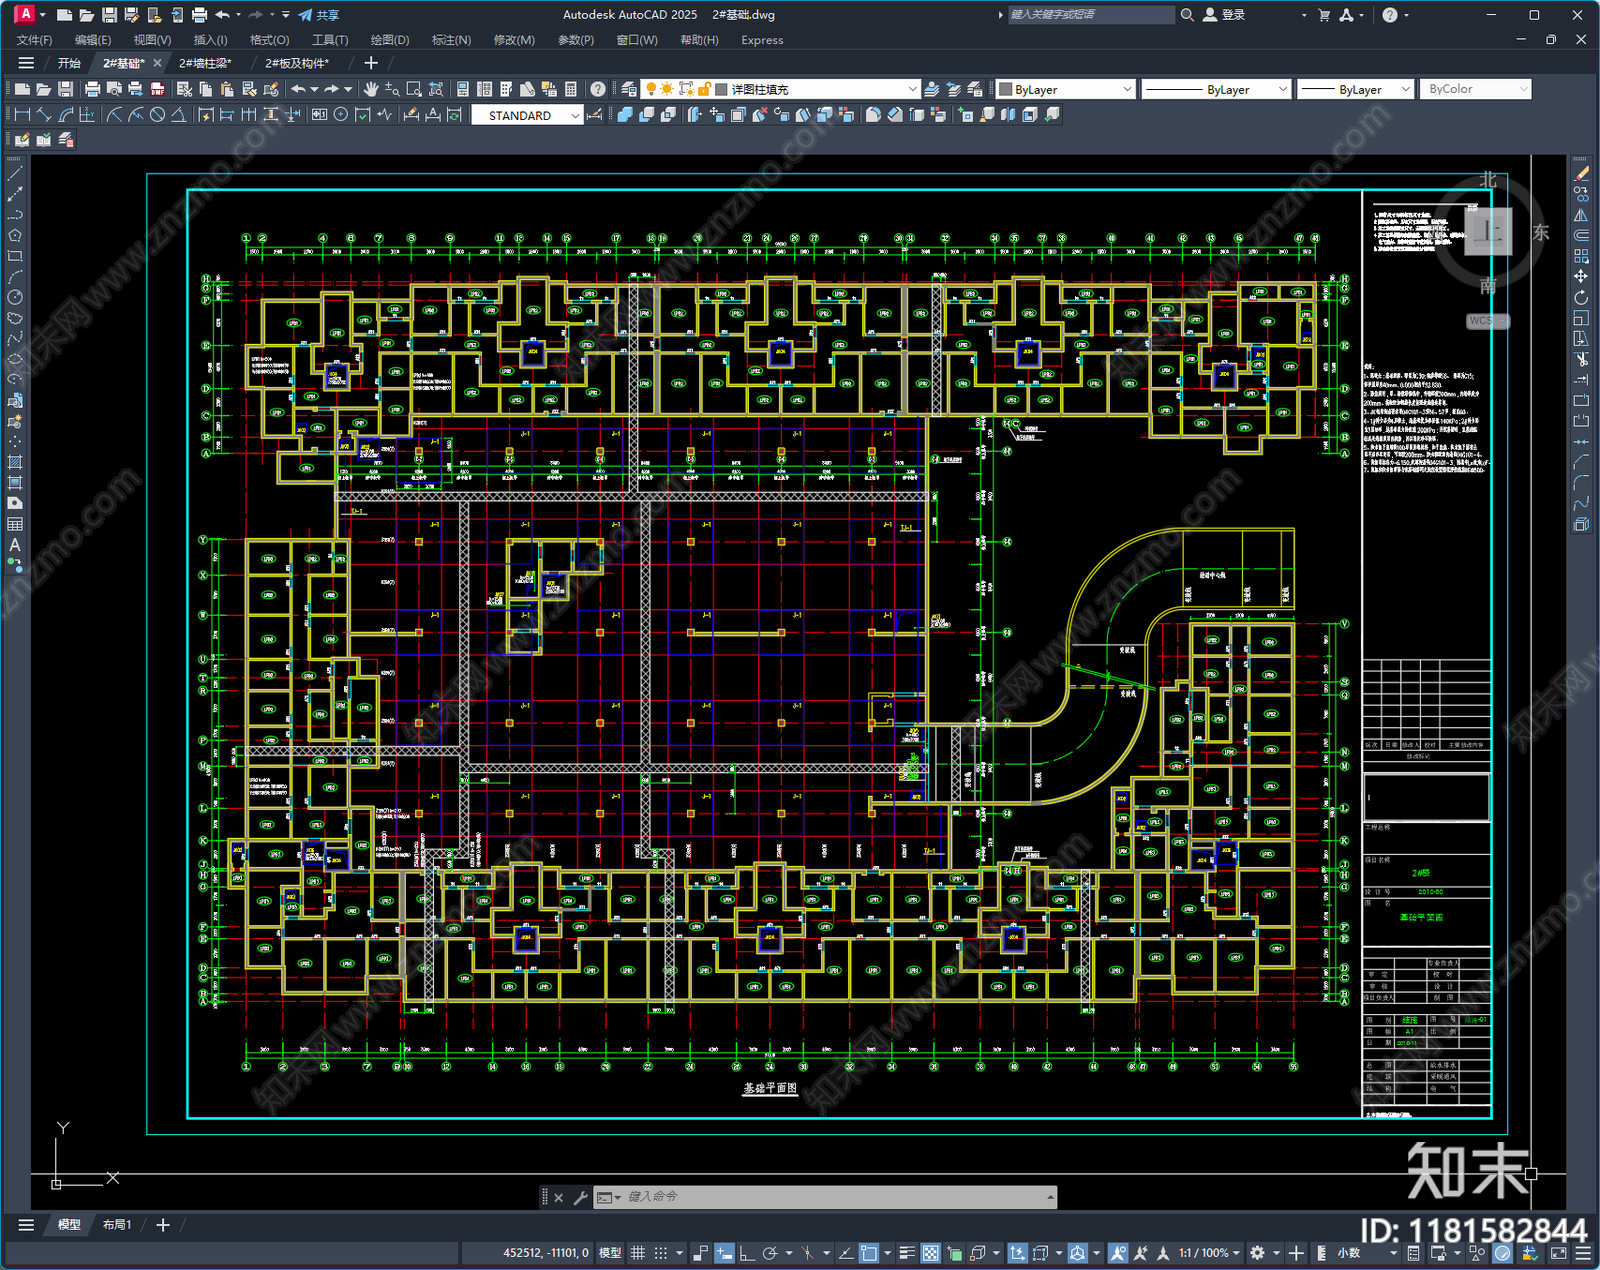
Task: Add a new drawing tab with plus button
Action: click(x=371, y=63)
